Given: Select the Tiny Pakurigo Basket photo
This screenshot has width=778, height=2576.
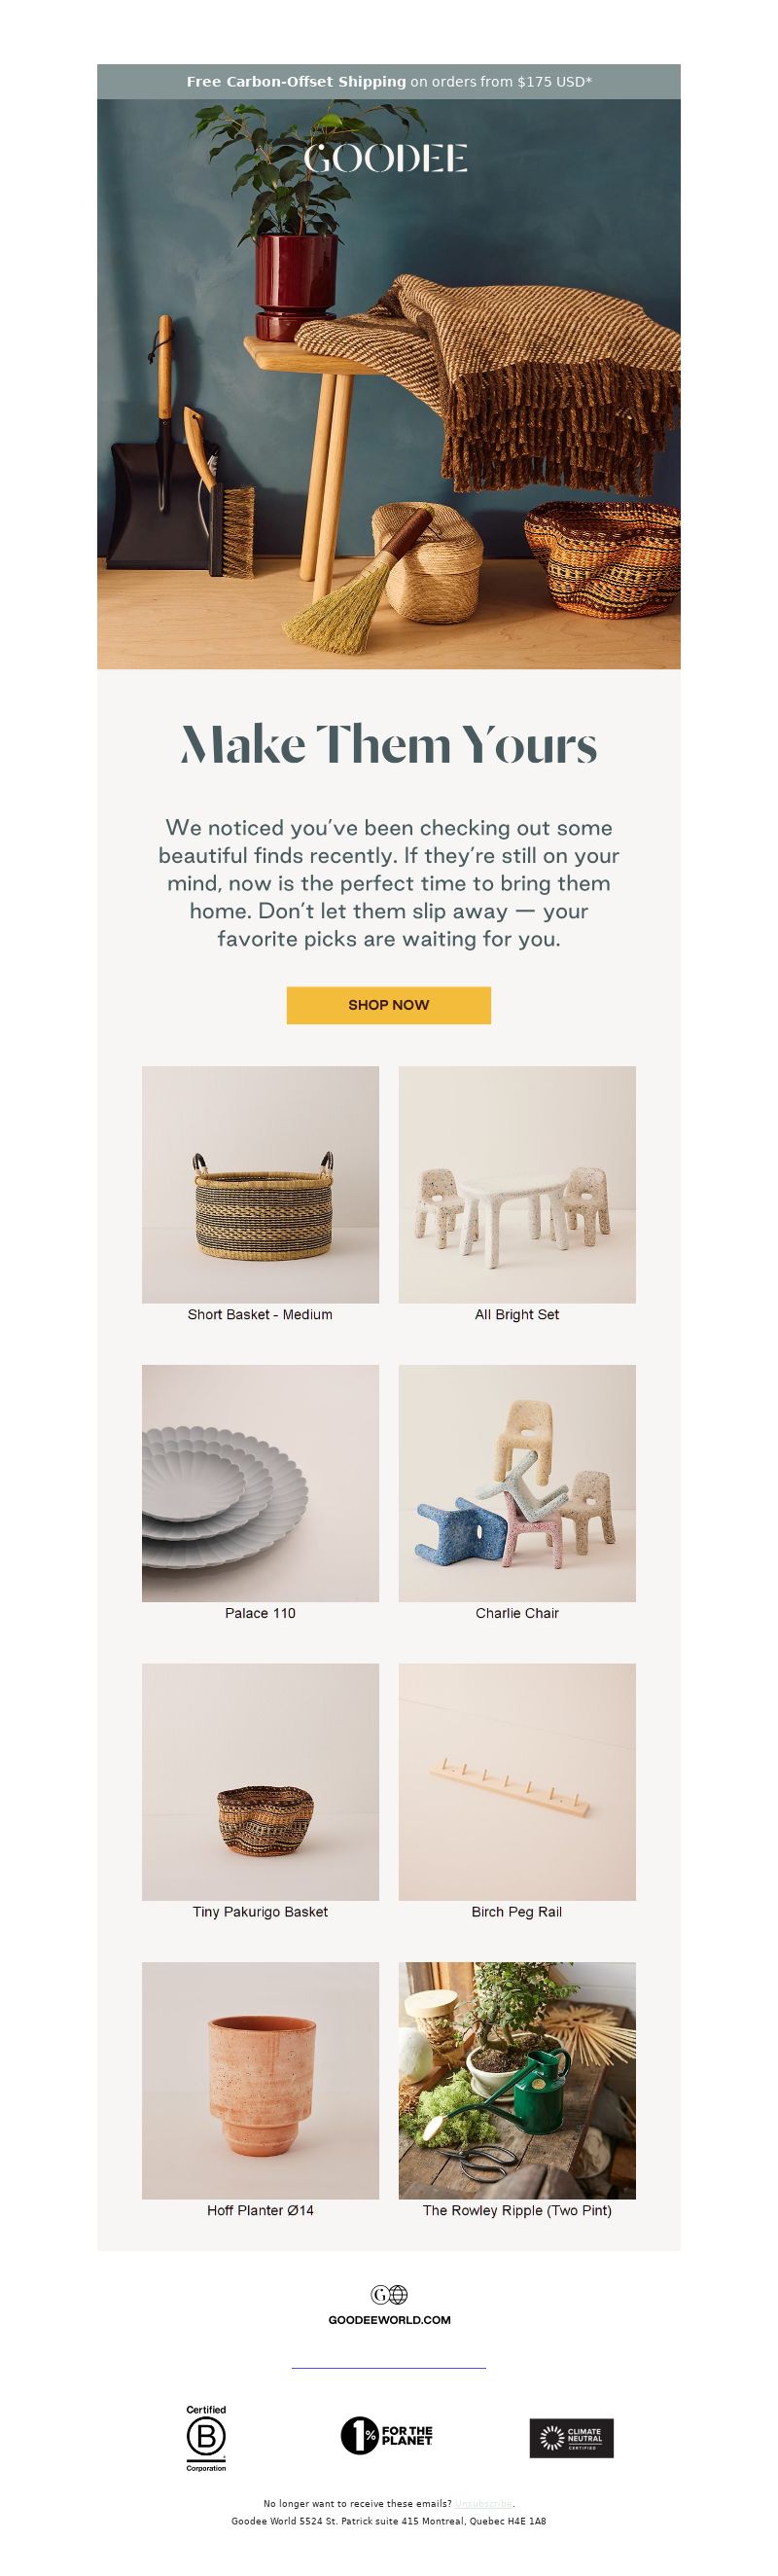Looking at the screenshot, I should (260, 1782).
